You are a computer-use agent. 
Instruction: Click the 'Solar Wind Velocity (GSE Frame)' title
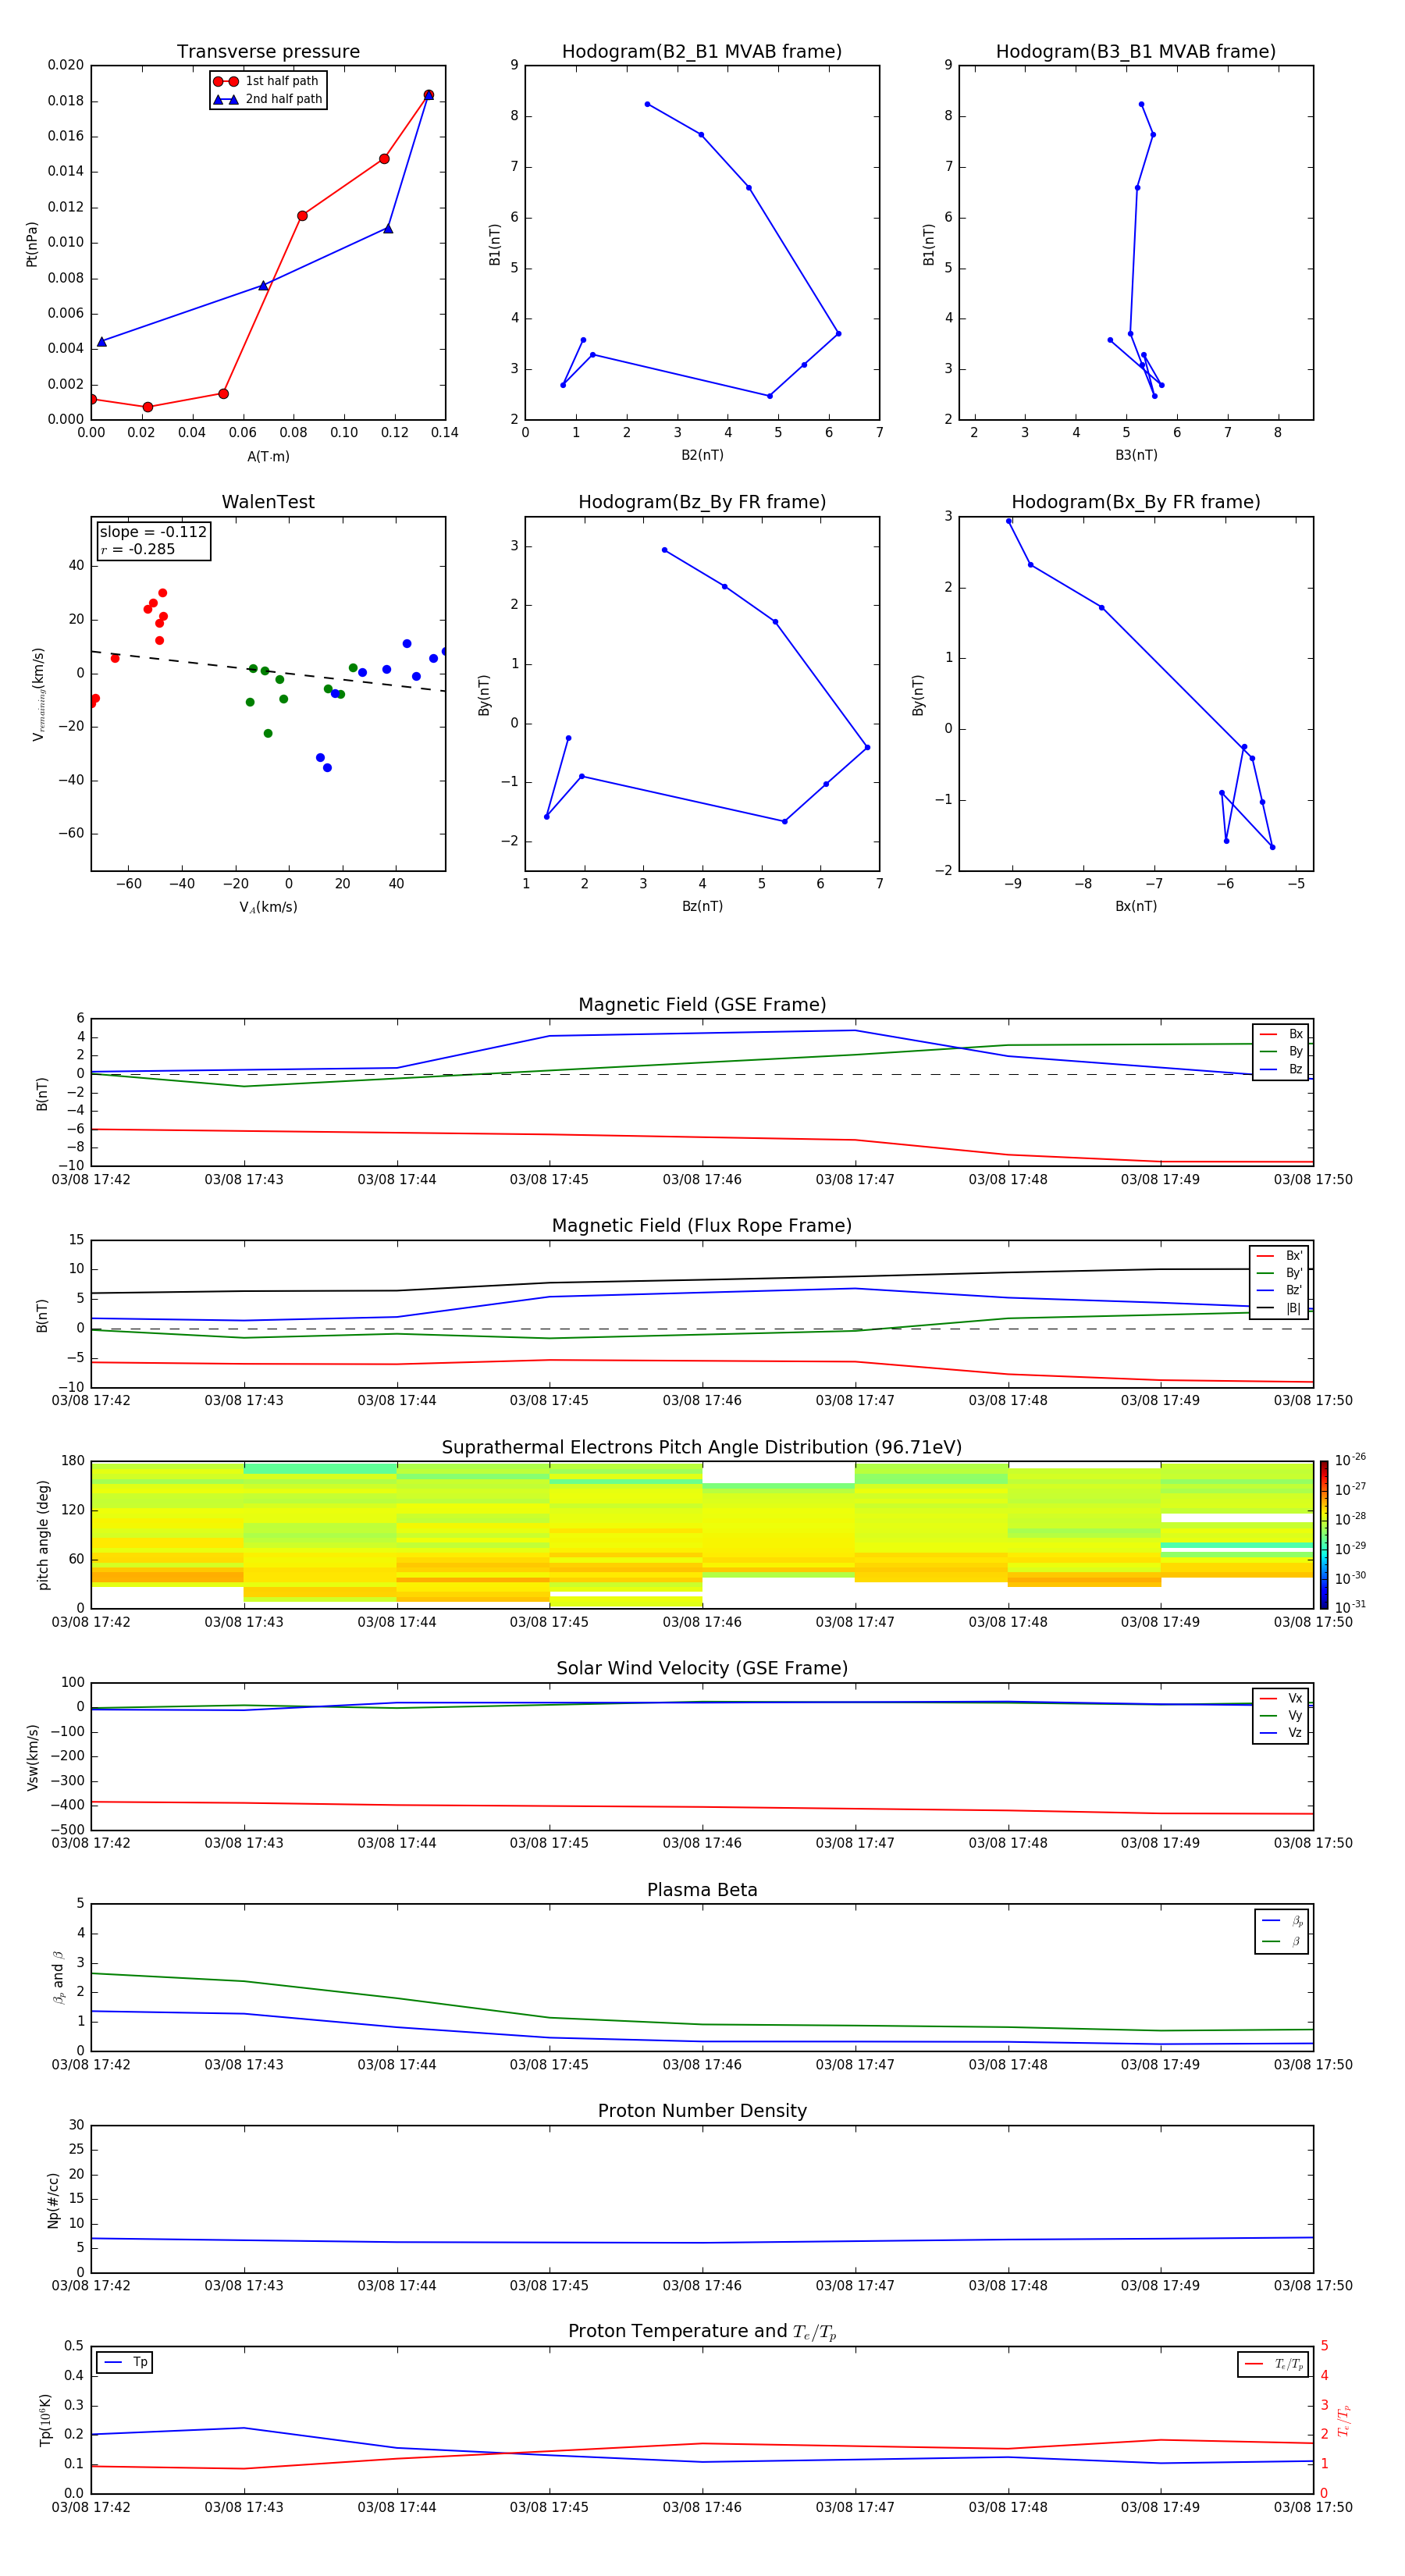[x=702, y=1668]
